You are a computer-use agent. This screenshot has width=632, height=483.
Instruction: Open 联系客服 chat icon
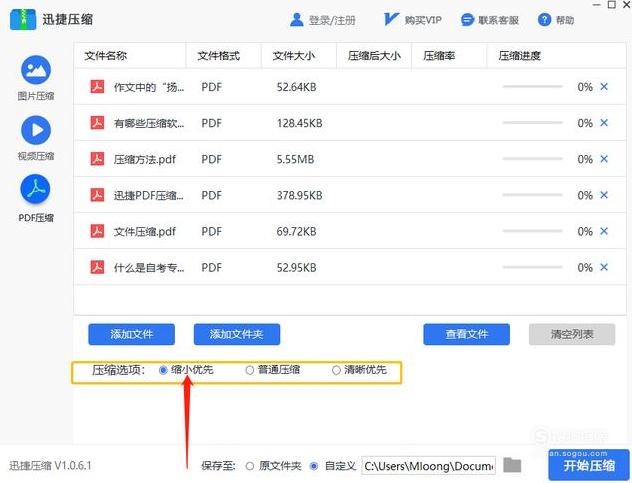click(467, 19)
